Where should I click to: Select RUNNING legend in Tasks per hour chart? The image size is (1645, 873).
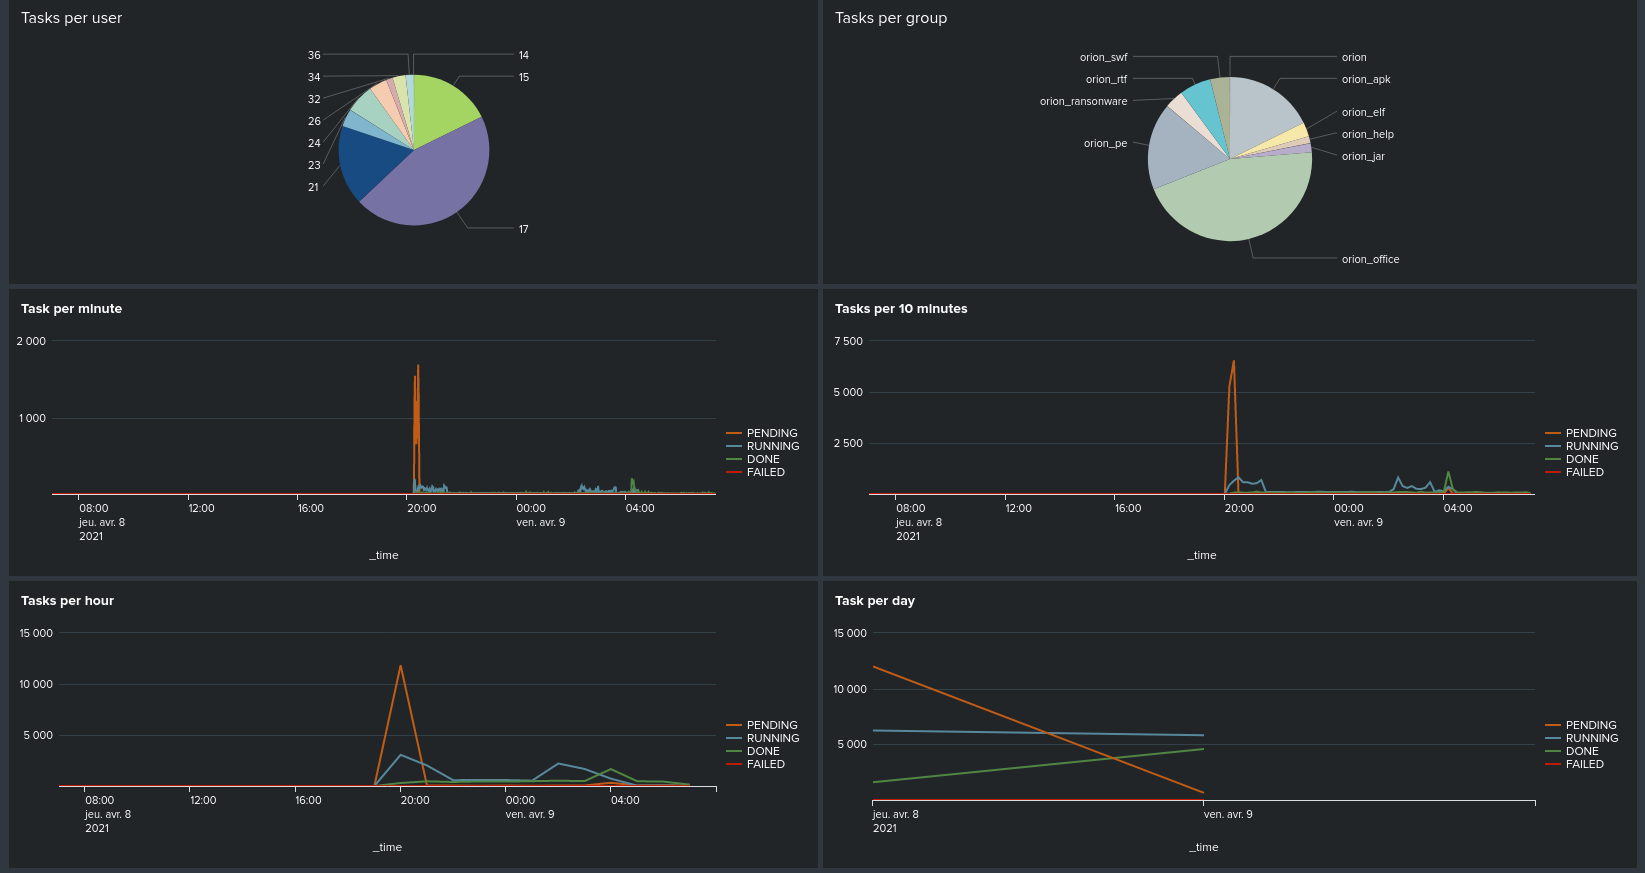click(762, 738)
